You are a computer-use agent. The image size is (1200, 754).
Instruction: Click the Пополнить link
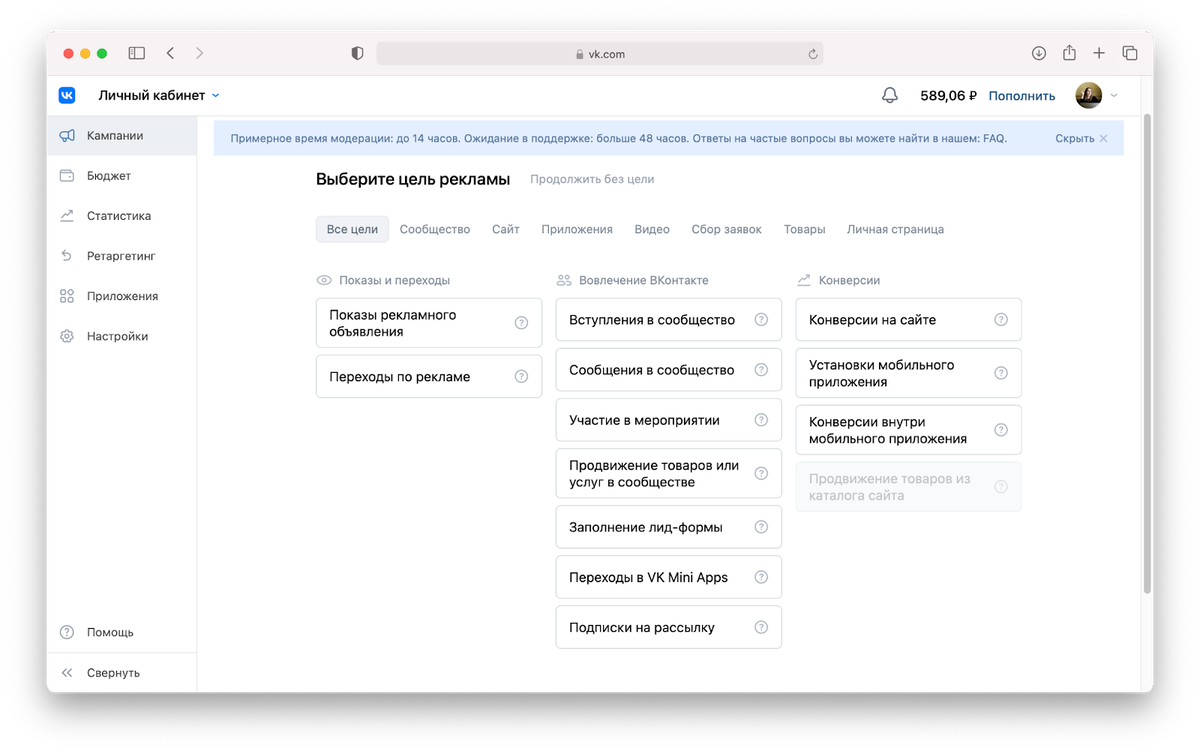coord(1021,94)
